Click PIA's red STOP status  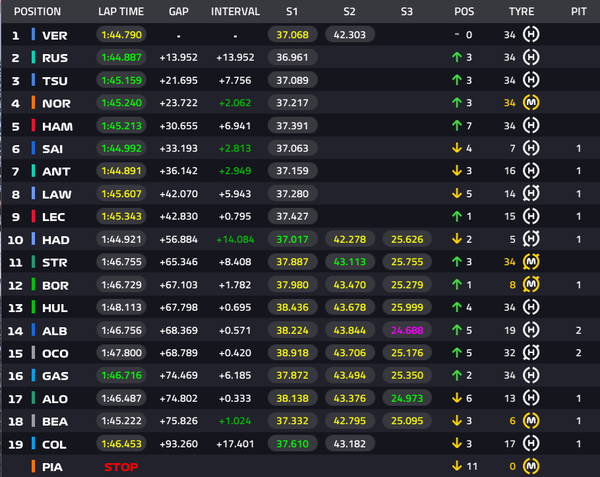pos(121,467)
